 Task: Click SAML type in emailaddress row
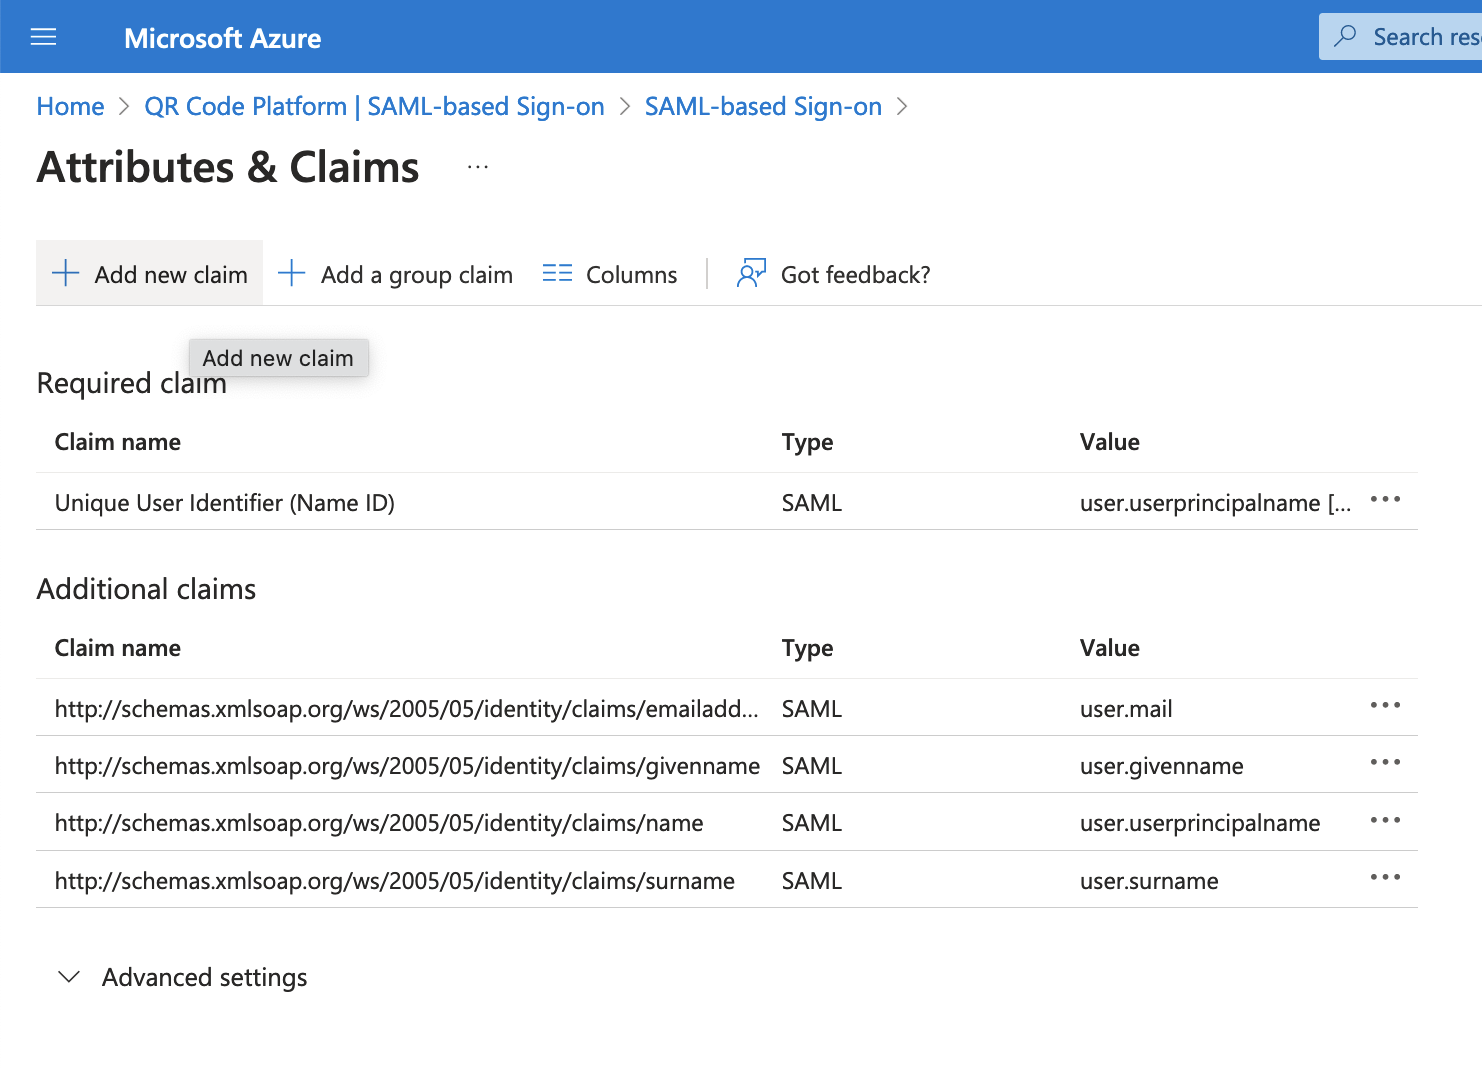pyautogui.click(x=812, y=709)
